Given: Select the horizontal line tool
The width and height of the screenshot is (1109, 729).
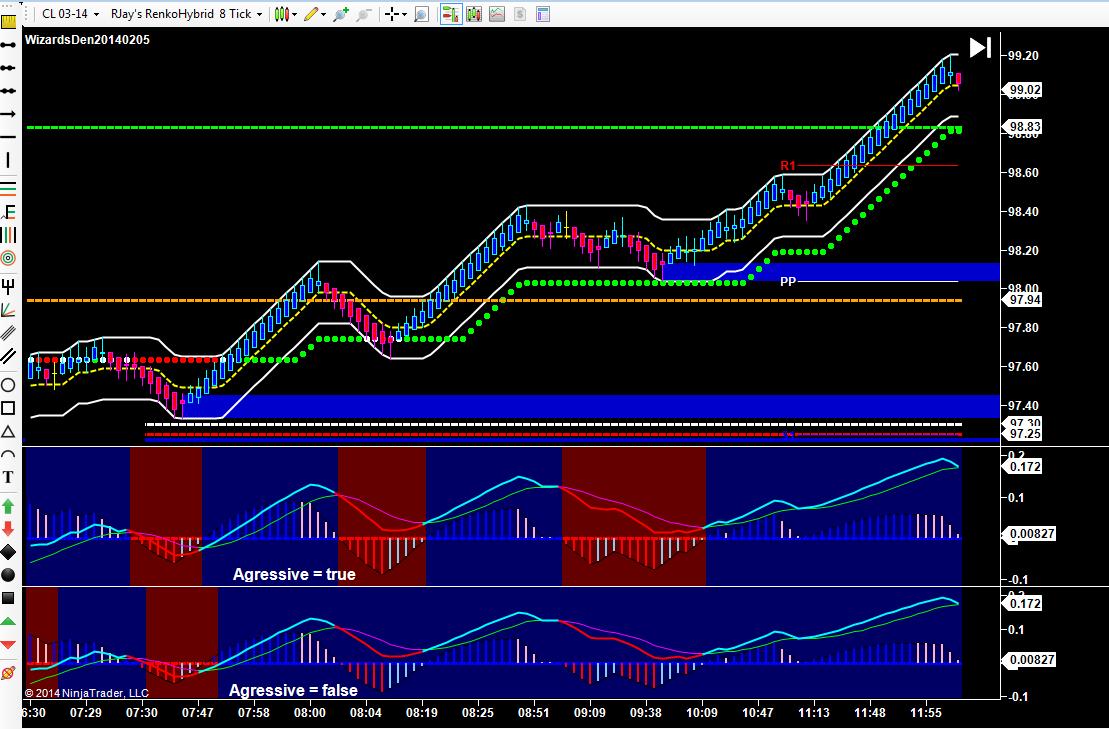Looking at the screenshot, I should tap(8, 136).
